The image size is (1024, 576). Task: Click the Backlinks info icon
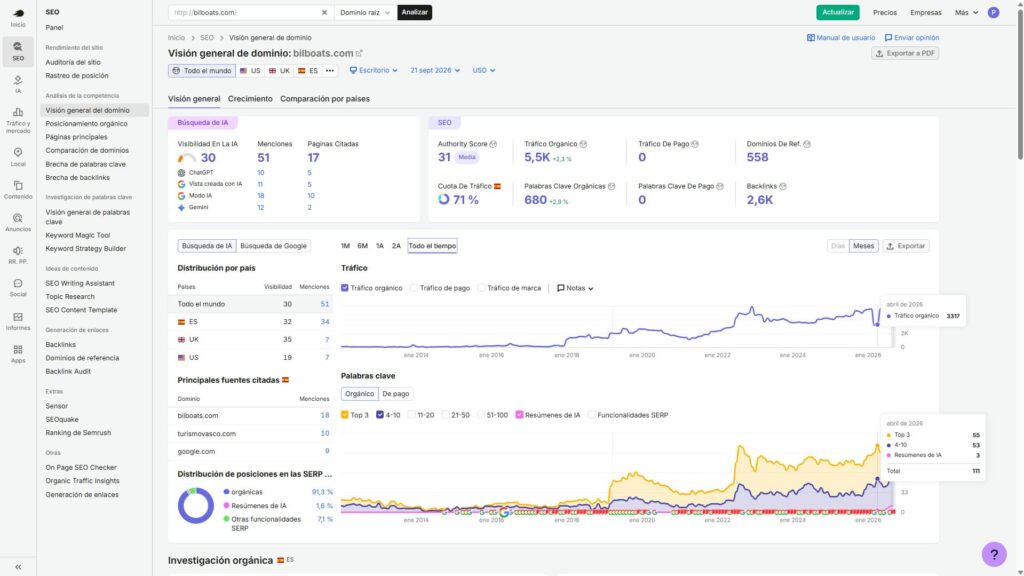click(x=783, y=187)
